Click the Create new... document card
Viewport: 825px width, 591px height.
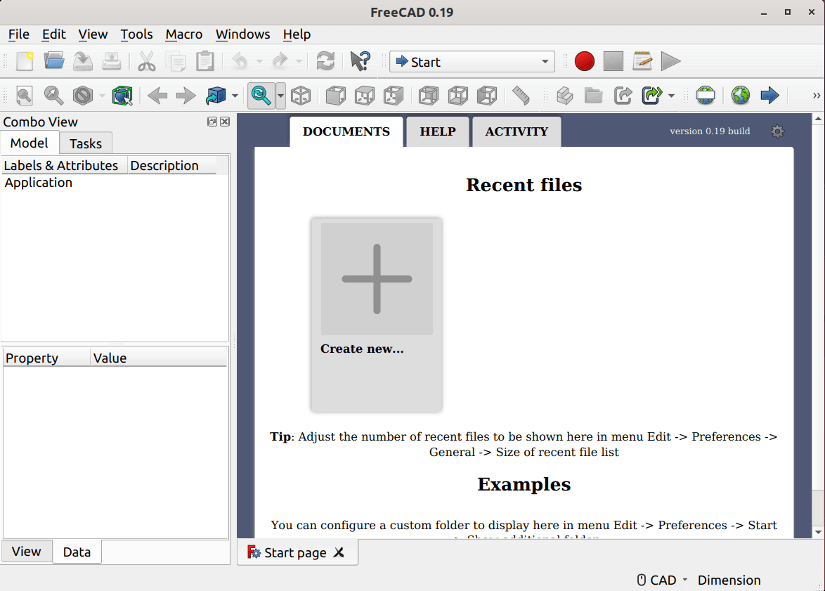(376, 314)
